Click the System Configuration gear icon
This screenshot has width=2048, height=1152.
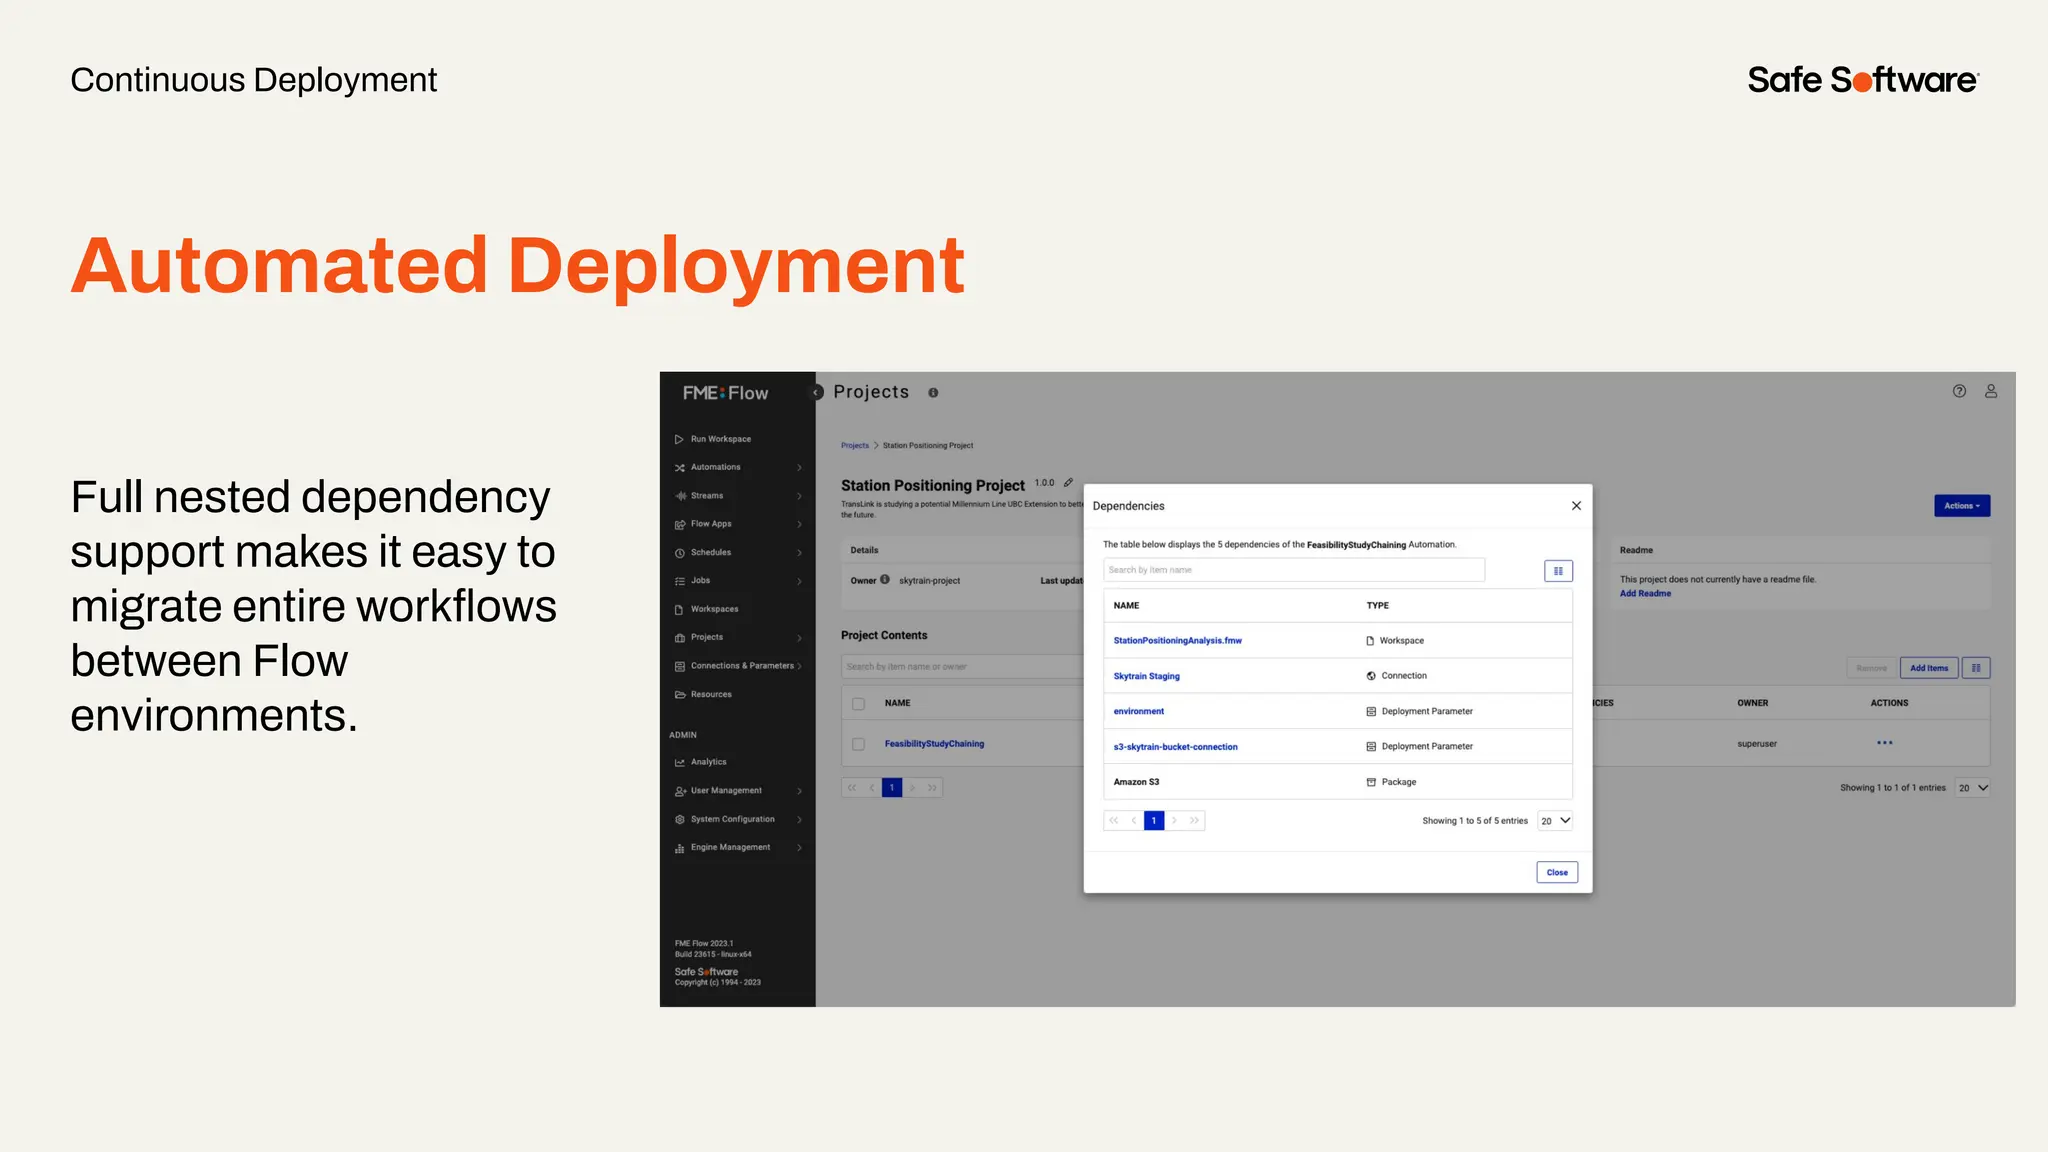pyautogui.click(x=679, y=819)
